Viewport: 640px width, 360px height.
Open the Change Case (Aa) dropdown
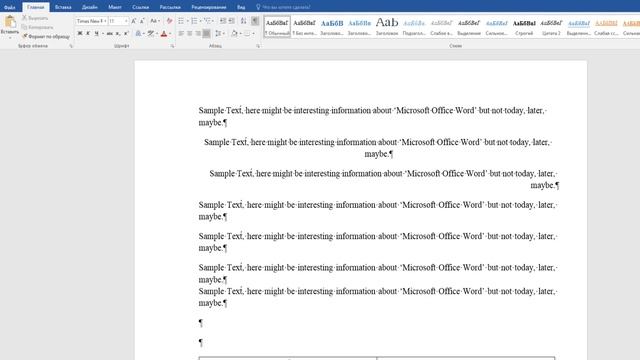pos(155,21)
